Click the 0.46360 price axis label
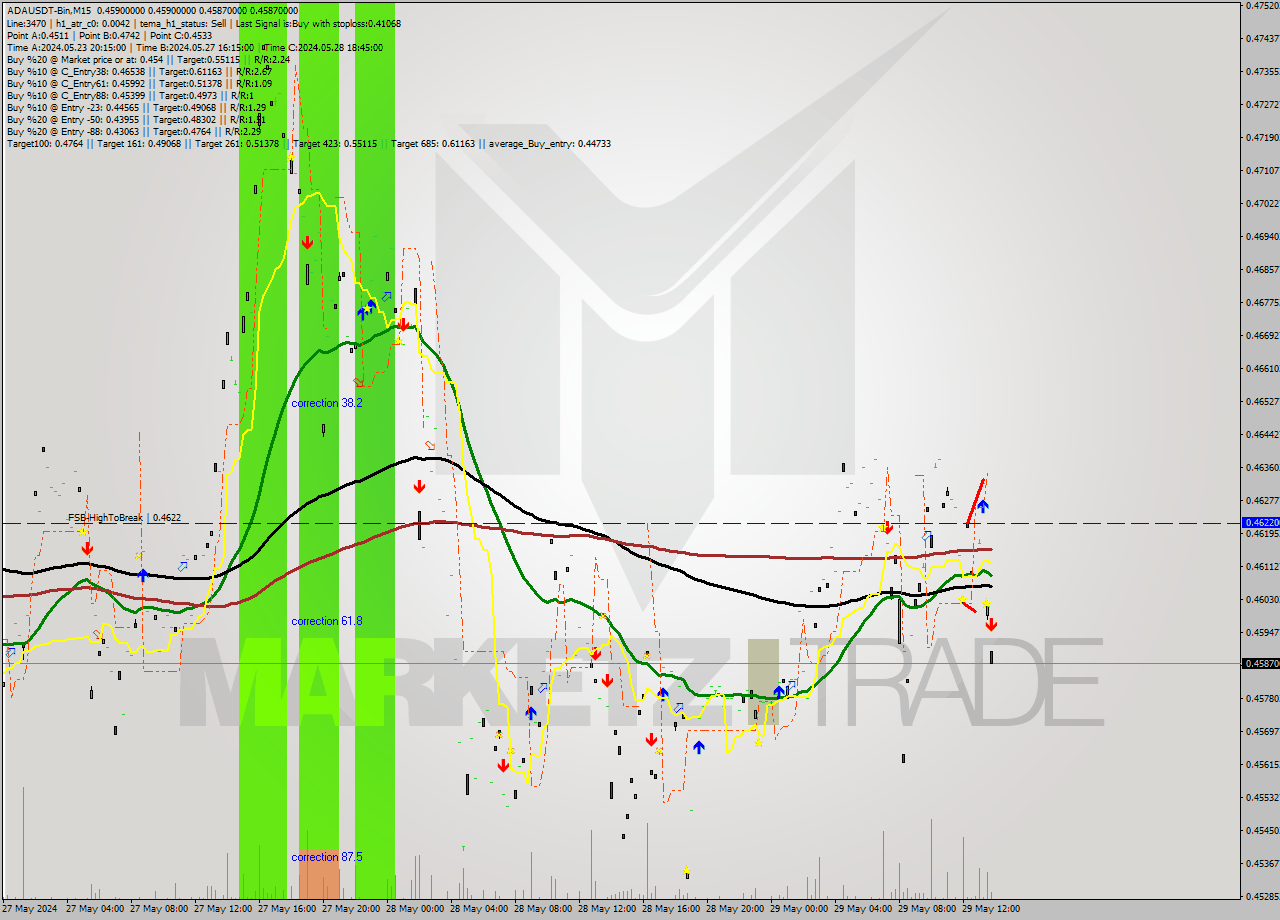Screen dimensions: 1280x920 pyautogui.click(x=1263, y=467)
